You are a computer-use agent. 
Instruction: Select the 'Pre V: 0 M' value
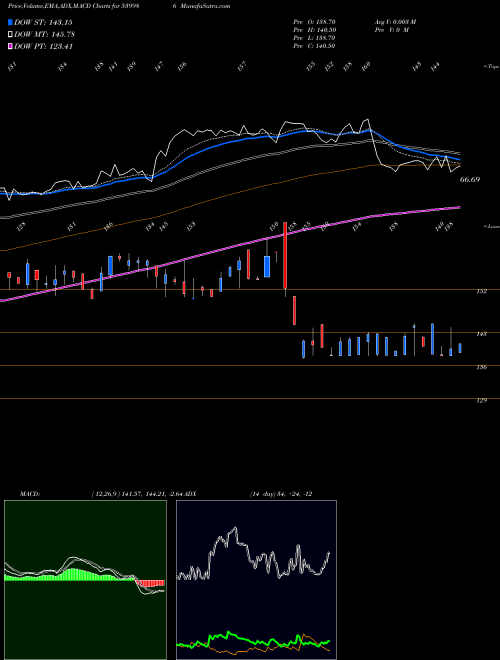391,30
